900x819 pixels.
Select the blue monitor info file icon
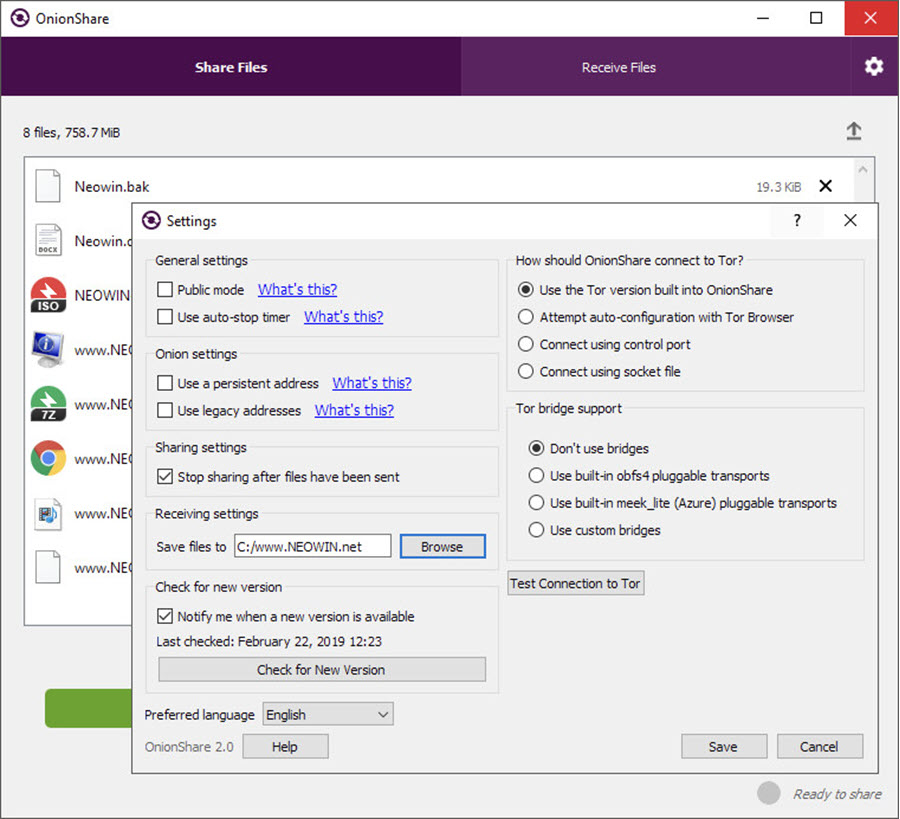[x=48, y=350]
